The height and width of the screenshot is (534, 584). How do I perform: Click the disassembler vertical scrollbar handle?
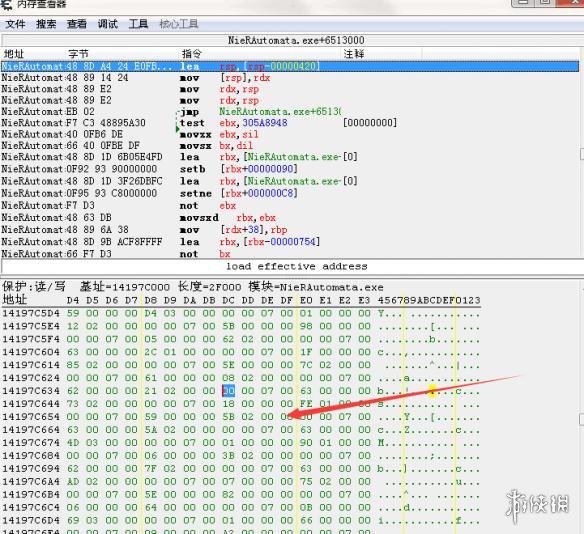(x=582, y=154)
